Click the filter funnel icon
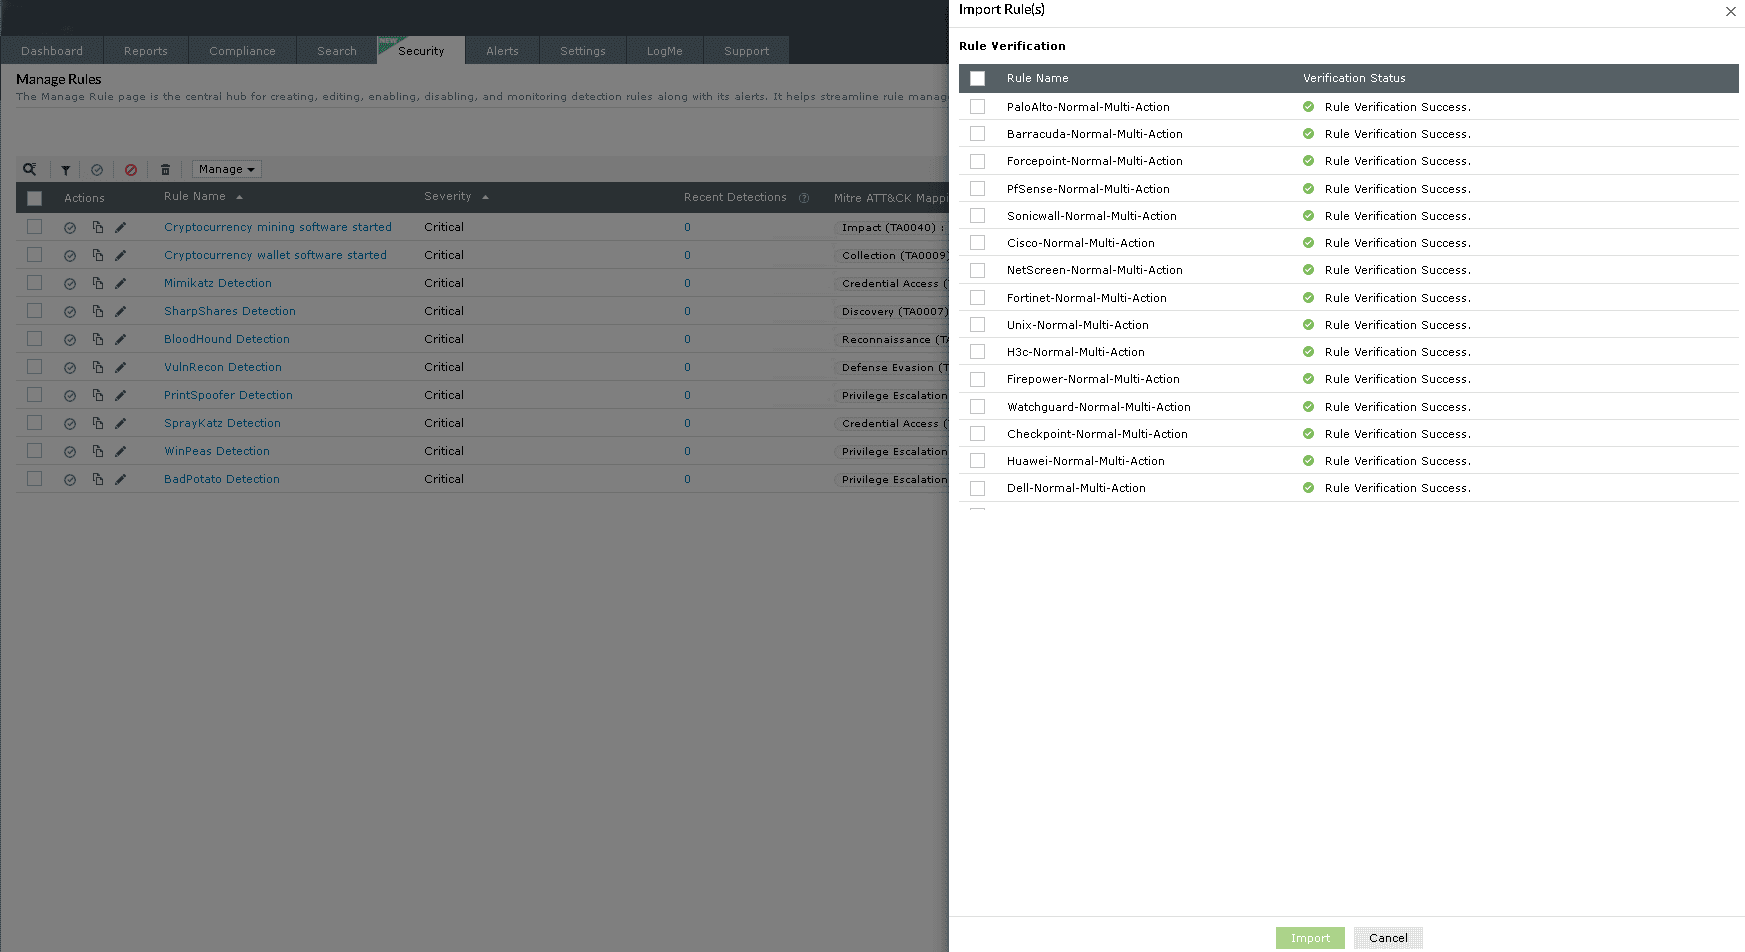Viewport: 1745px width, 952px height. (x=65, y=169)
